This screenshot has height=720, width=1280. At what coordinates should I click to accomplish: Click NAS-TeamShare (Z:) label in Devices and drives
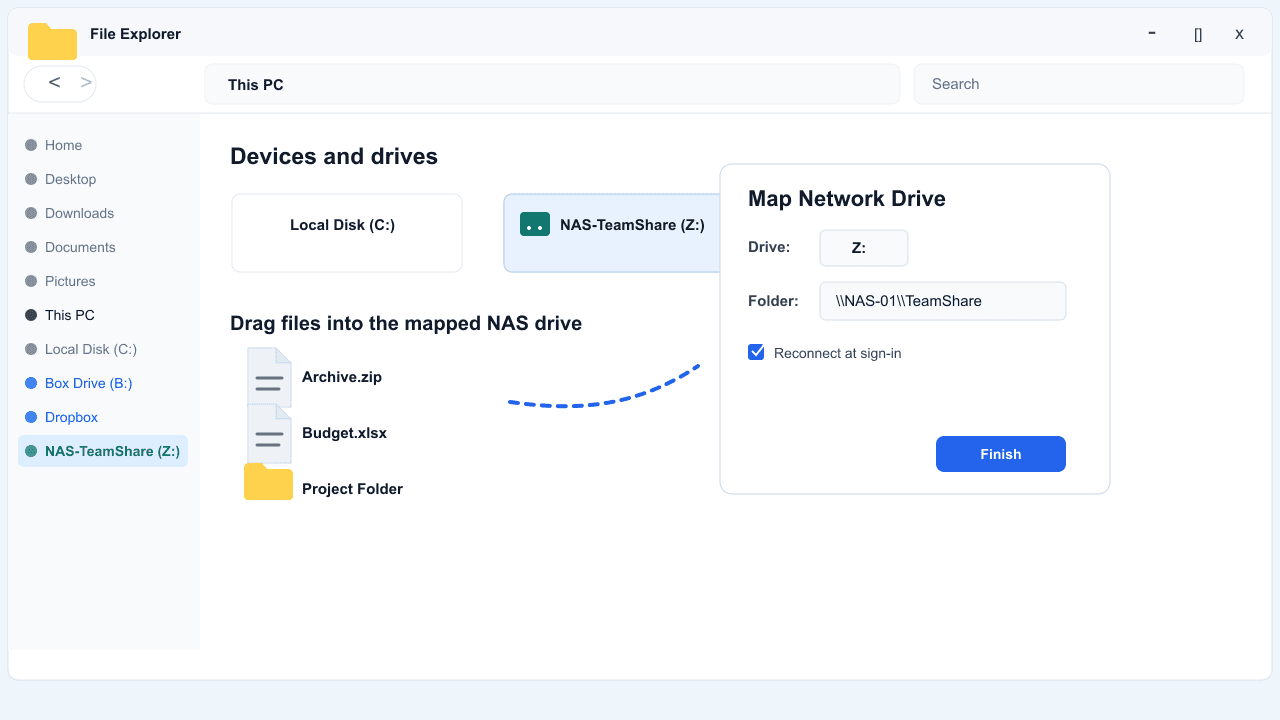pyautogui.click(x=632, y=225)
